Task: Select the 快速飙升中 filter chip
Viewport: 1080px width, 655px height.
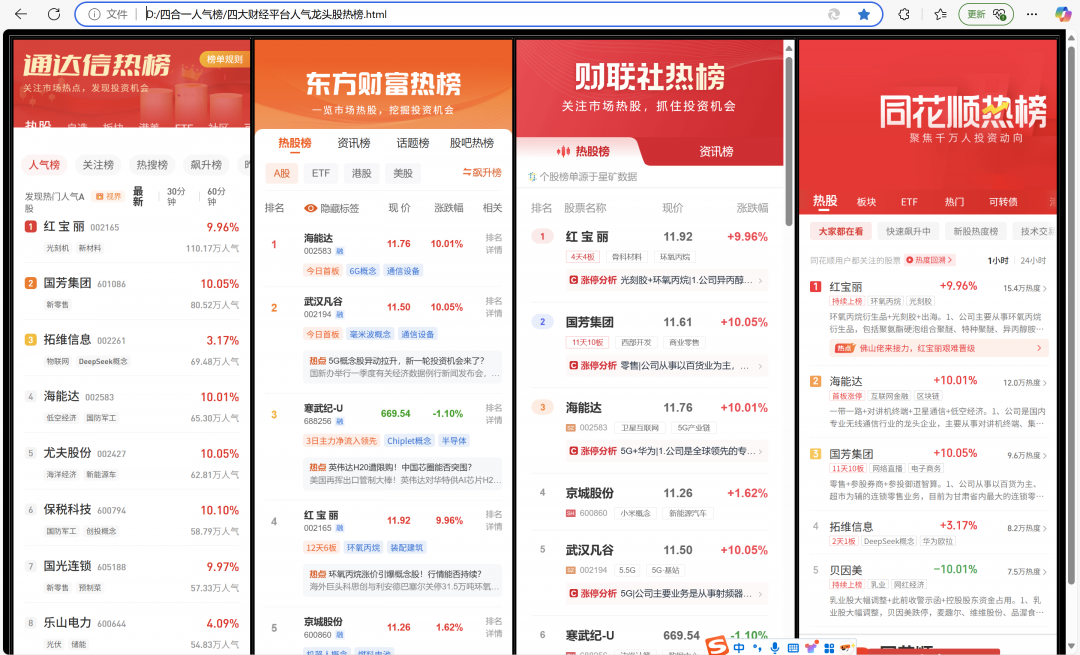Action: click(908, 231)
